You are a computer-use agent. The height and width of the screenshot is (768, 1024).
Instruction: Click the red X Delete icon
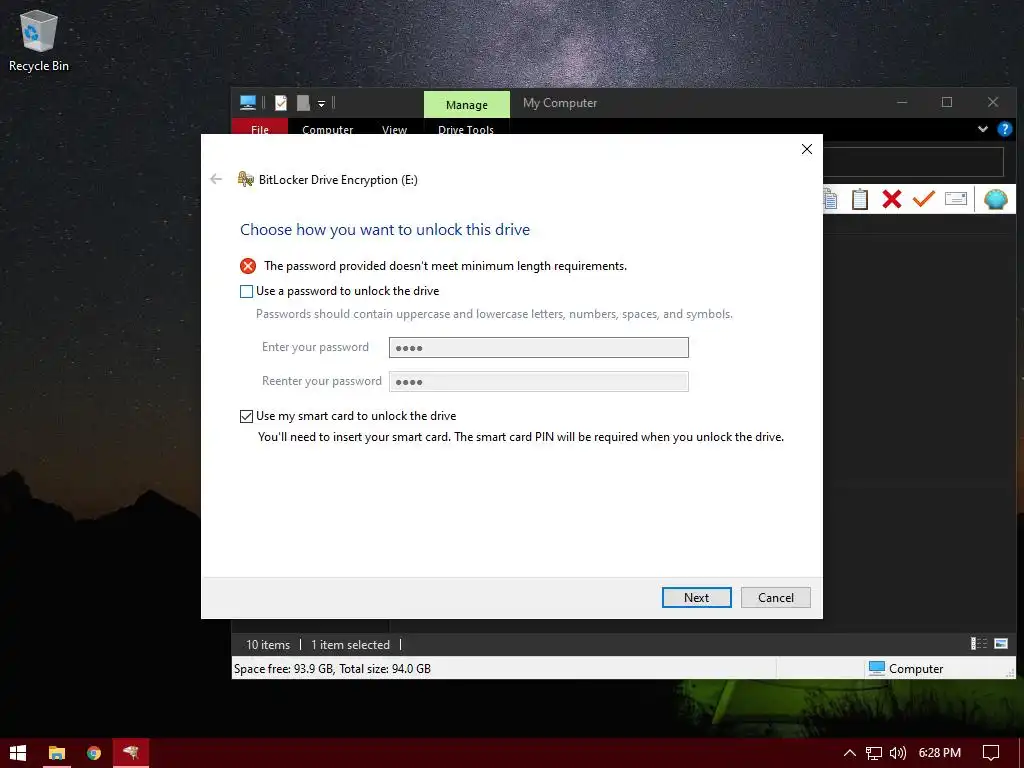(891, 199)
